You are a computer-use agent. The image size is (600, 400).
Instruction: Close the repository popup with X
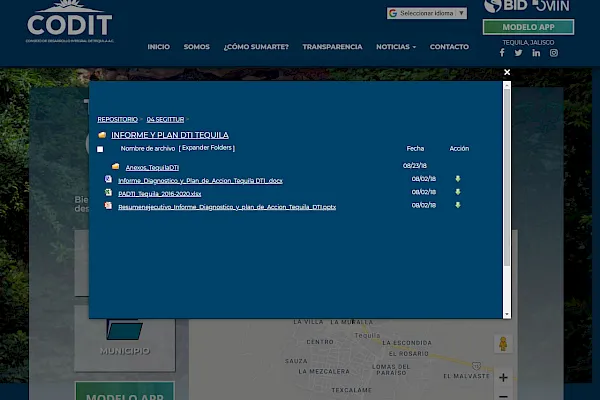507,72
